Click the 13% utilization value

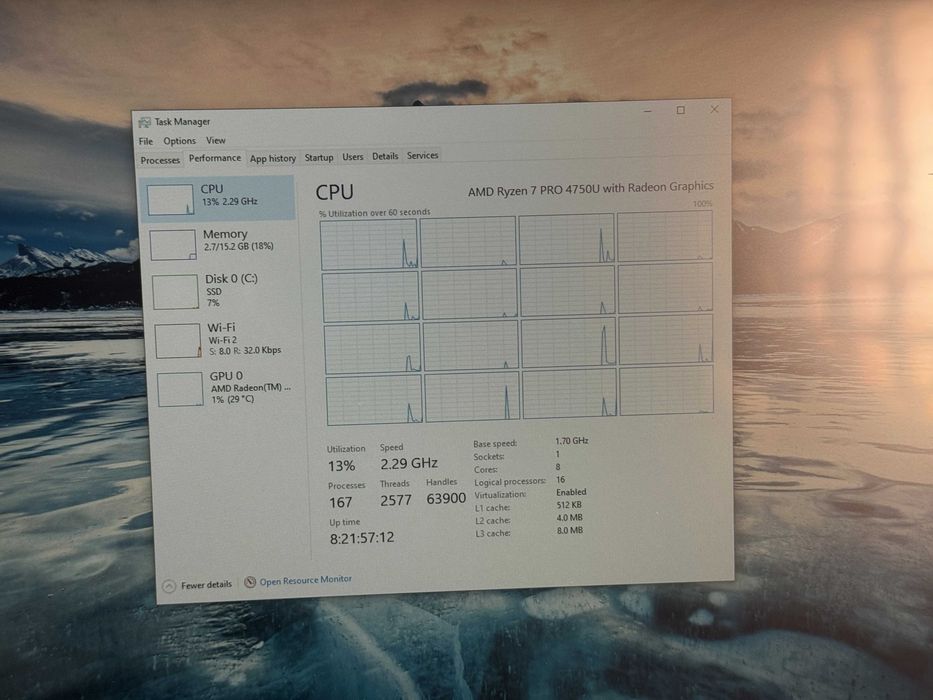point(341,466)
